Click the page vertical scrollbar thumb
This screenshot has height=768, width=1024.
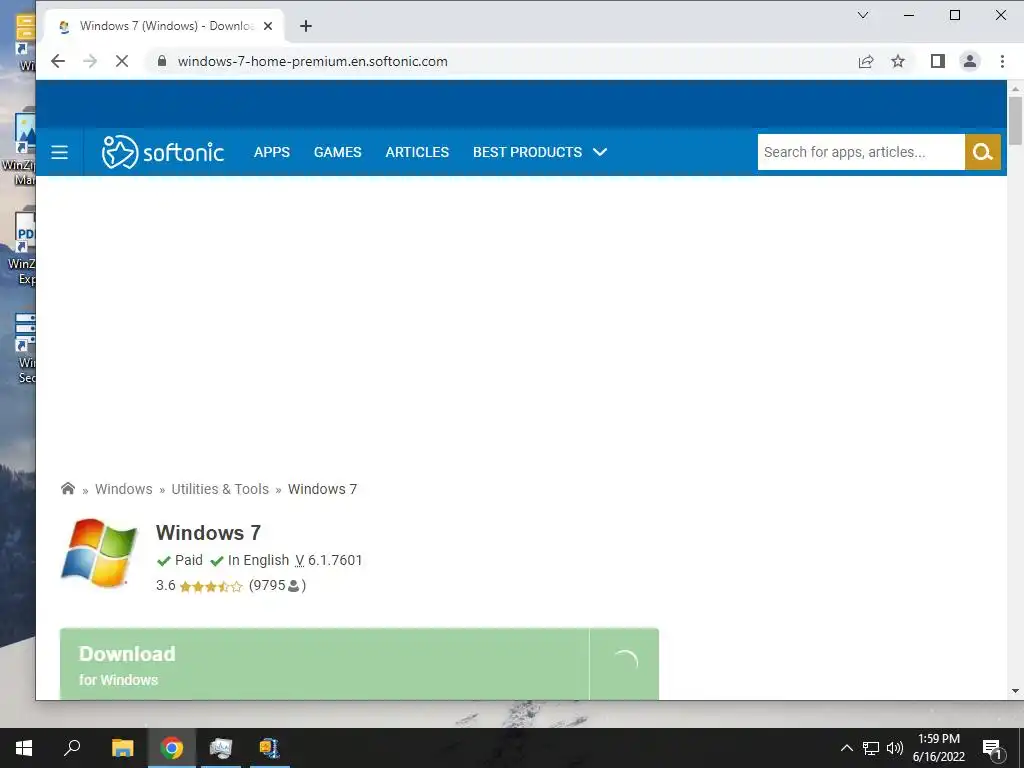point(1015,121)
